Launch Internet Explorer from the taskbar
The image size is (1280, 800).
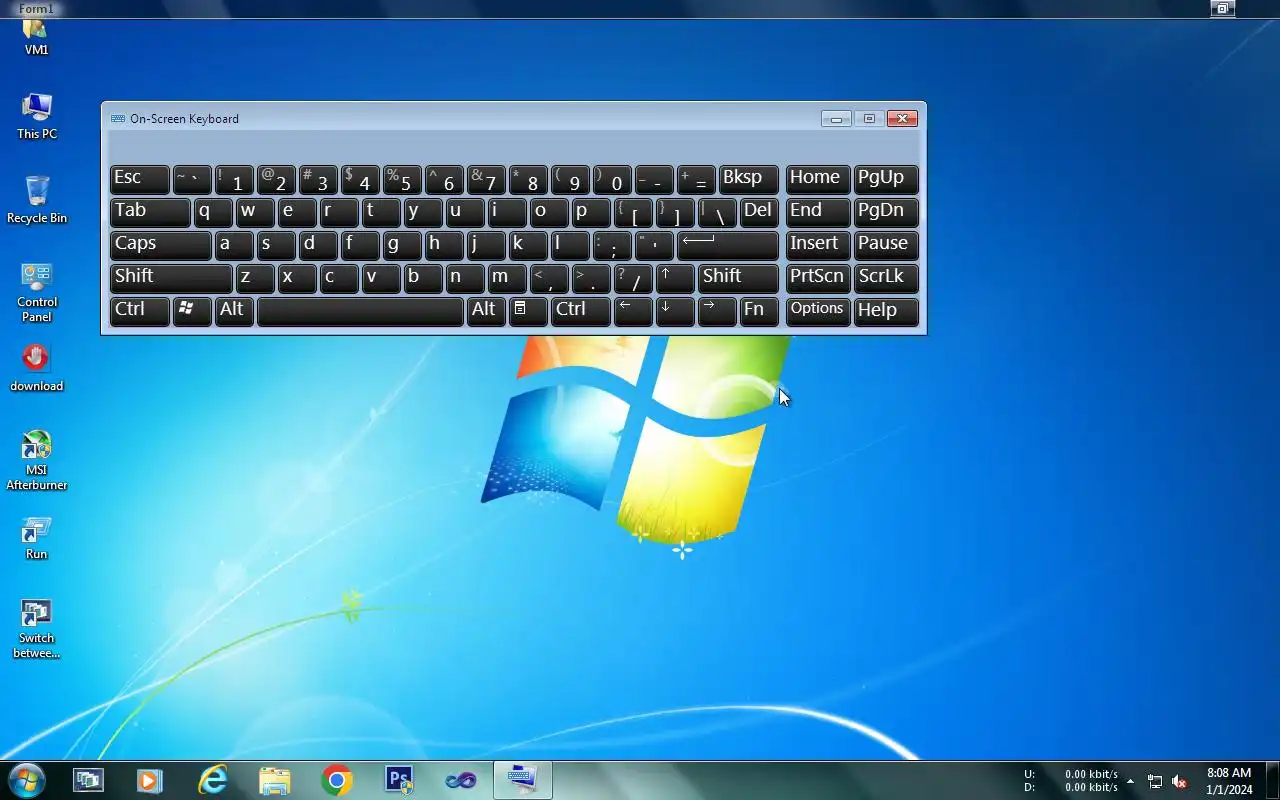[212, 780]
